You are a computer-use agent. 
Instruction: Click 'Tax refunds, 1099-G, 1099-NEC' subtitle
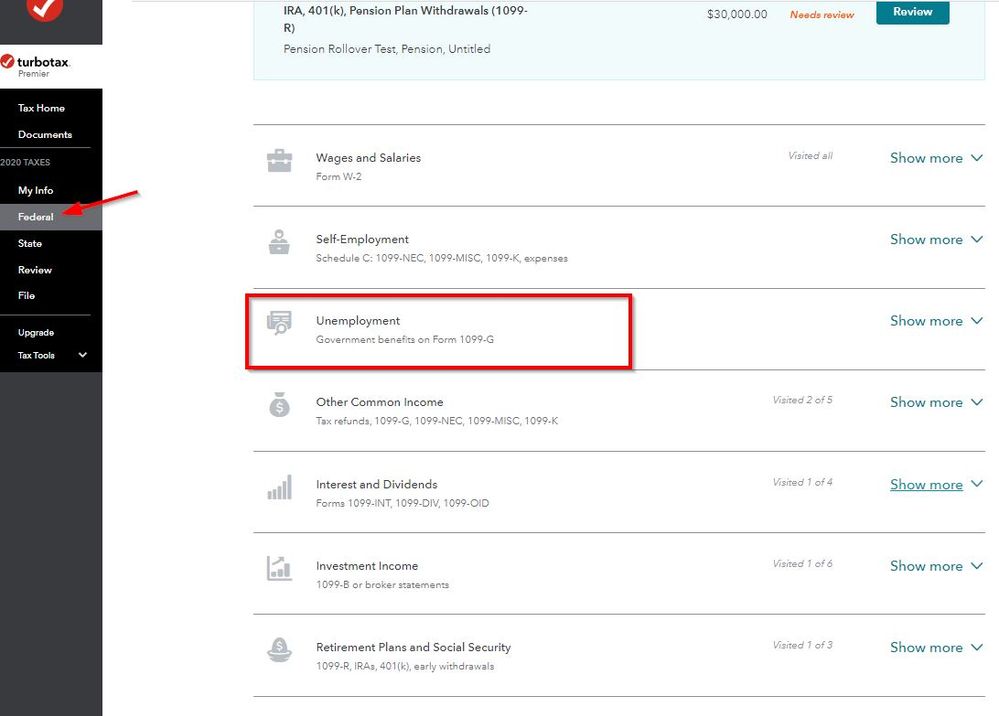point(436,421)
